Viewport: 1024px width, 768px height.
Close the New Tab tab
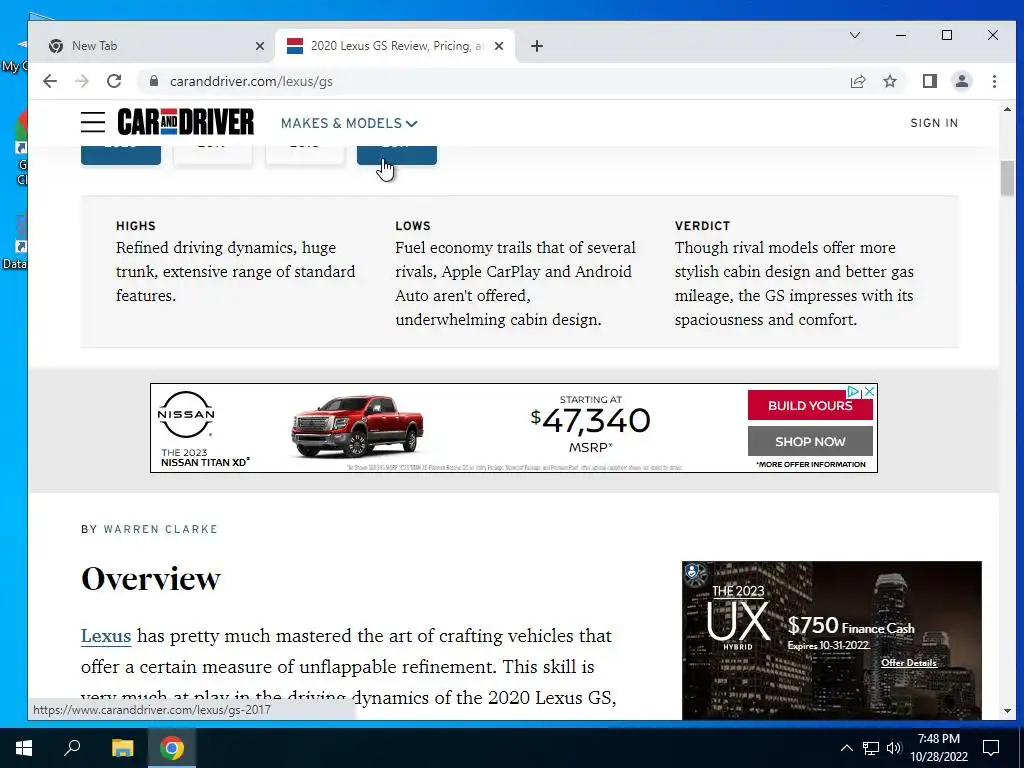259,46
